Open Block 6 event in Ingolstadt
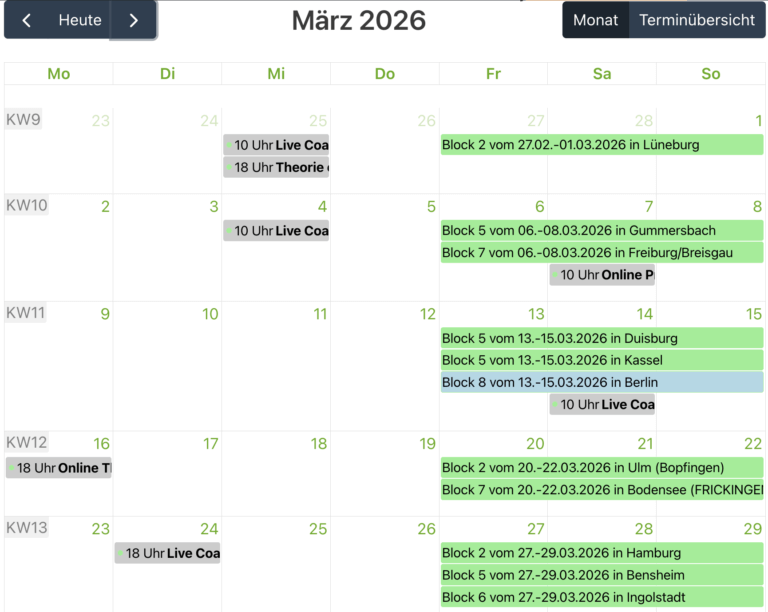The width and height of the screenshot is (768, 612). pos(601,597)
